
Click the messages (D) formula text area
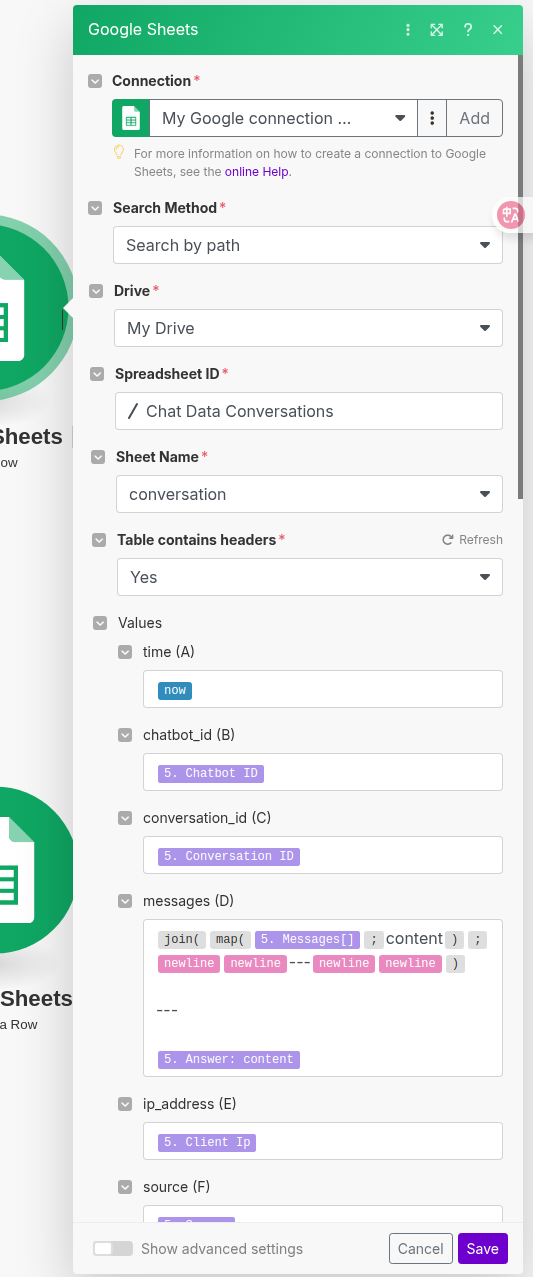coord(323,998)
